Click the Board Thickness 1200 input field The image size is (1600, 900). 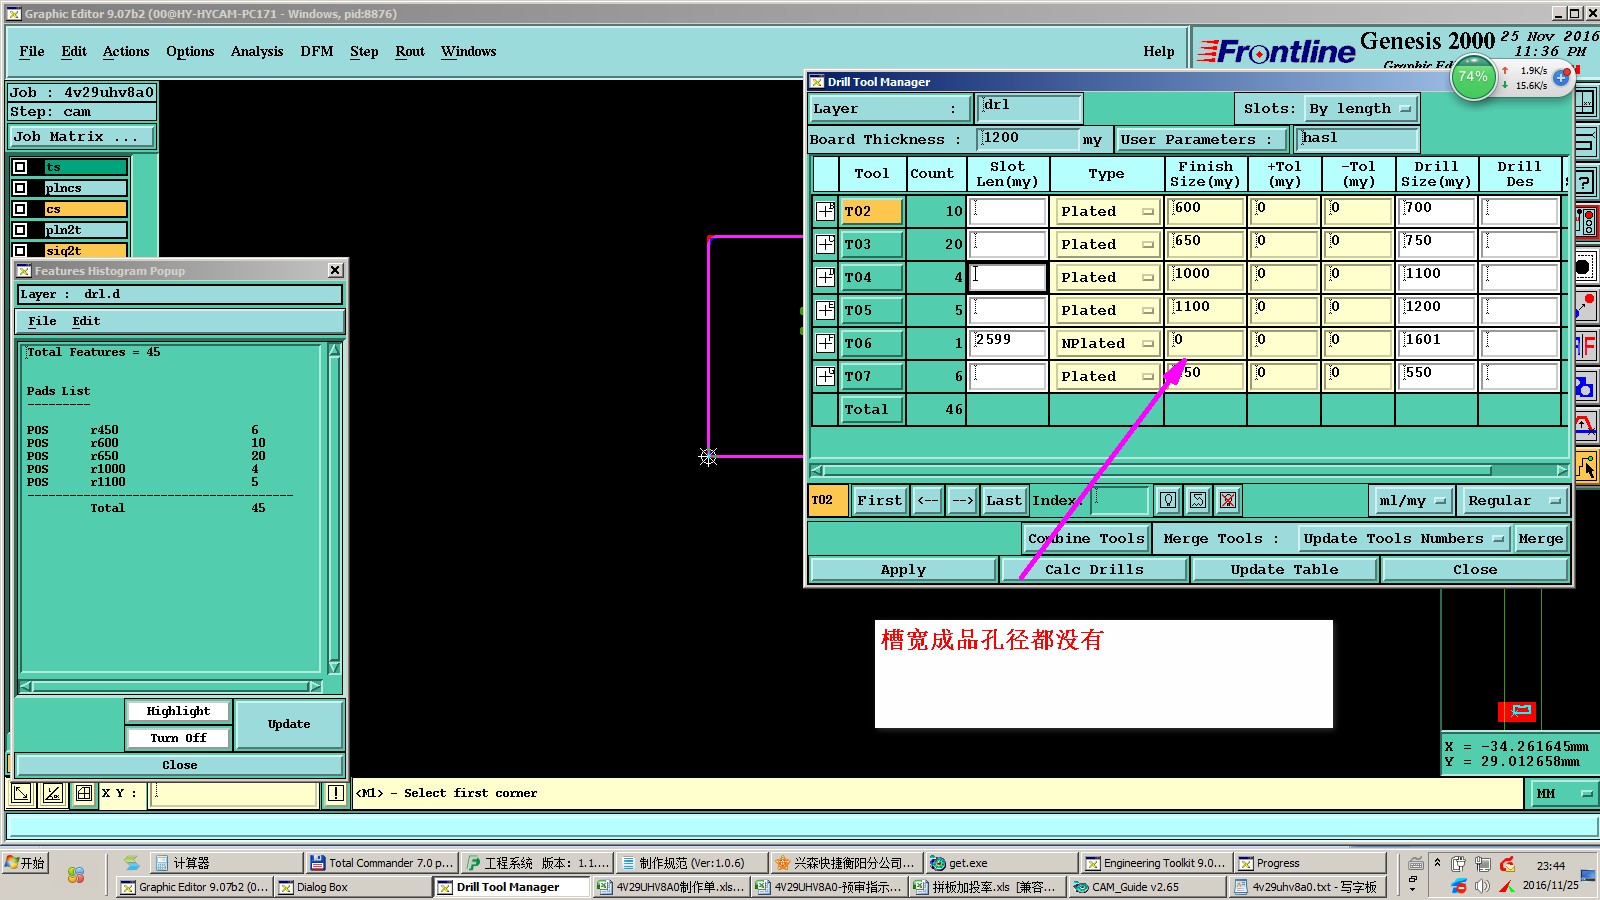1028,139
